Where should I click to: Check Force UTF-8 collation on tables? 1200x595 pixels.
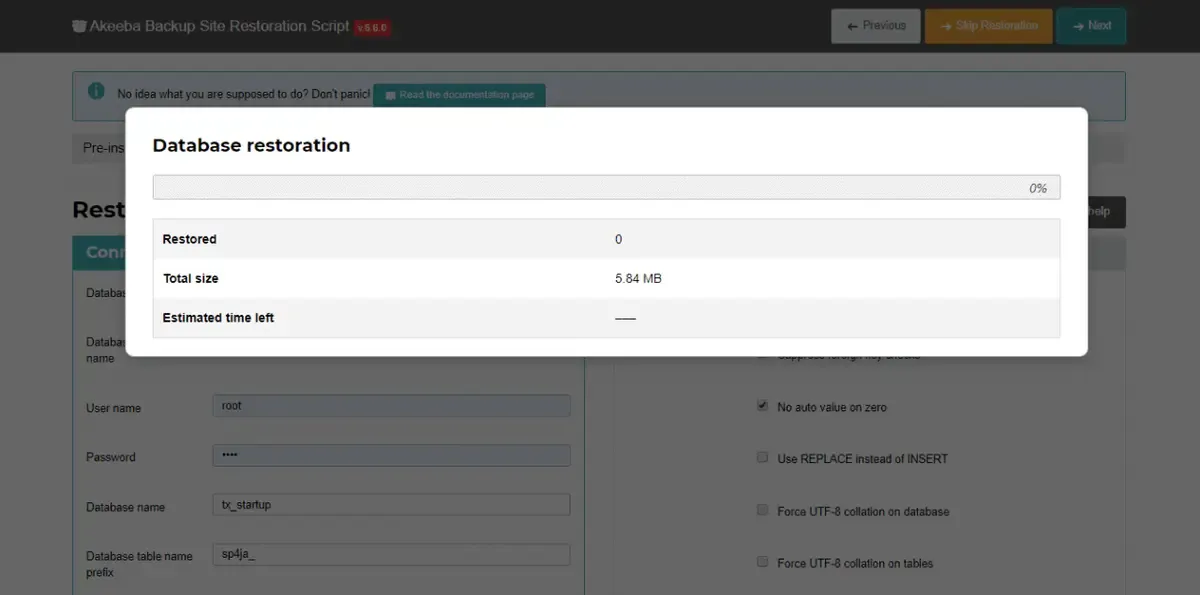(763, 563)
